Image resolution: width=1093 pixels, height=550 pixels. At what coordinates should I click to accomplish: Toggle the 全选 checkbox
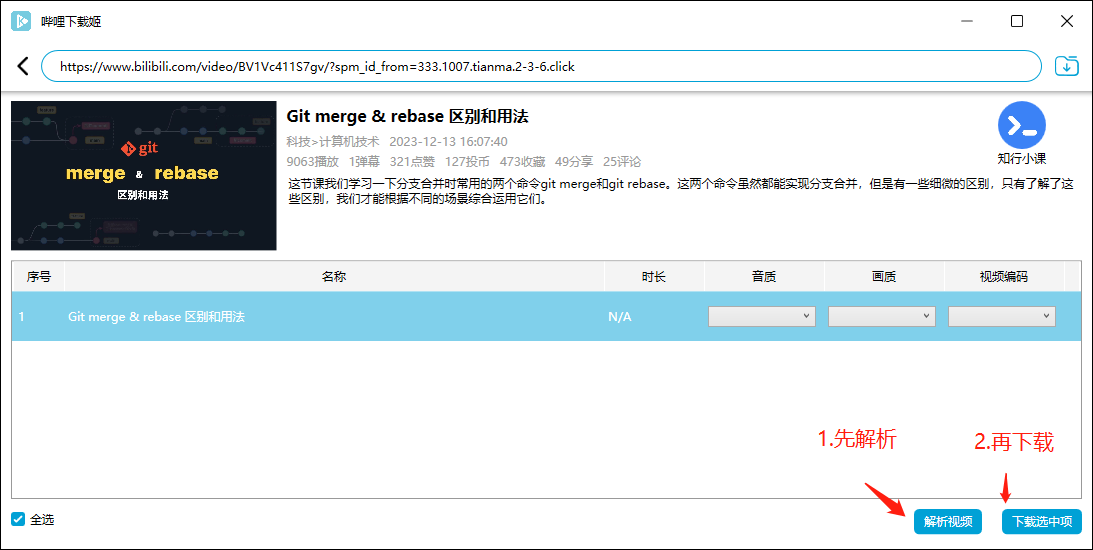[x=18, y=520]
